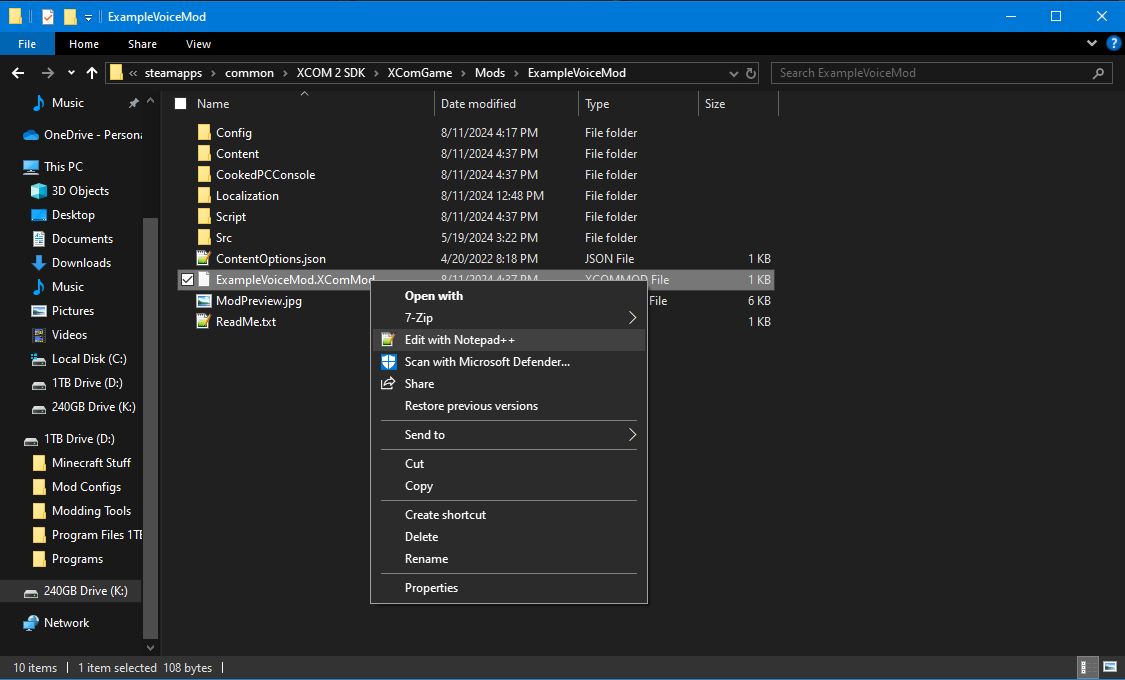Refresh the current folder view
1125x680 pixels.
[x=751, y=73]
